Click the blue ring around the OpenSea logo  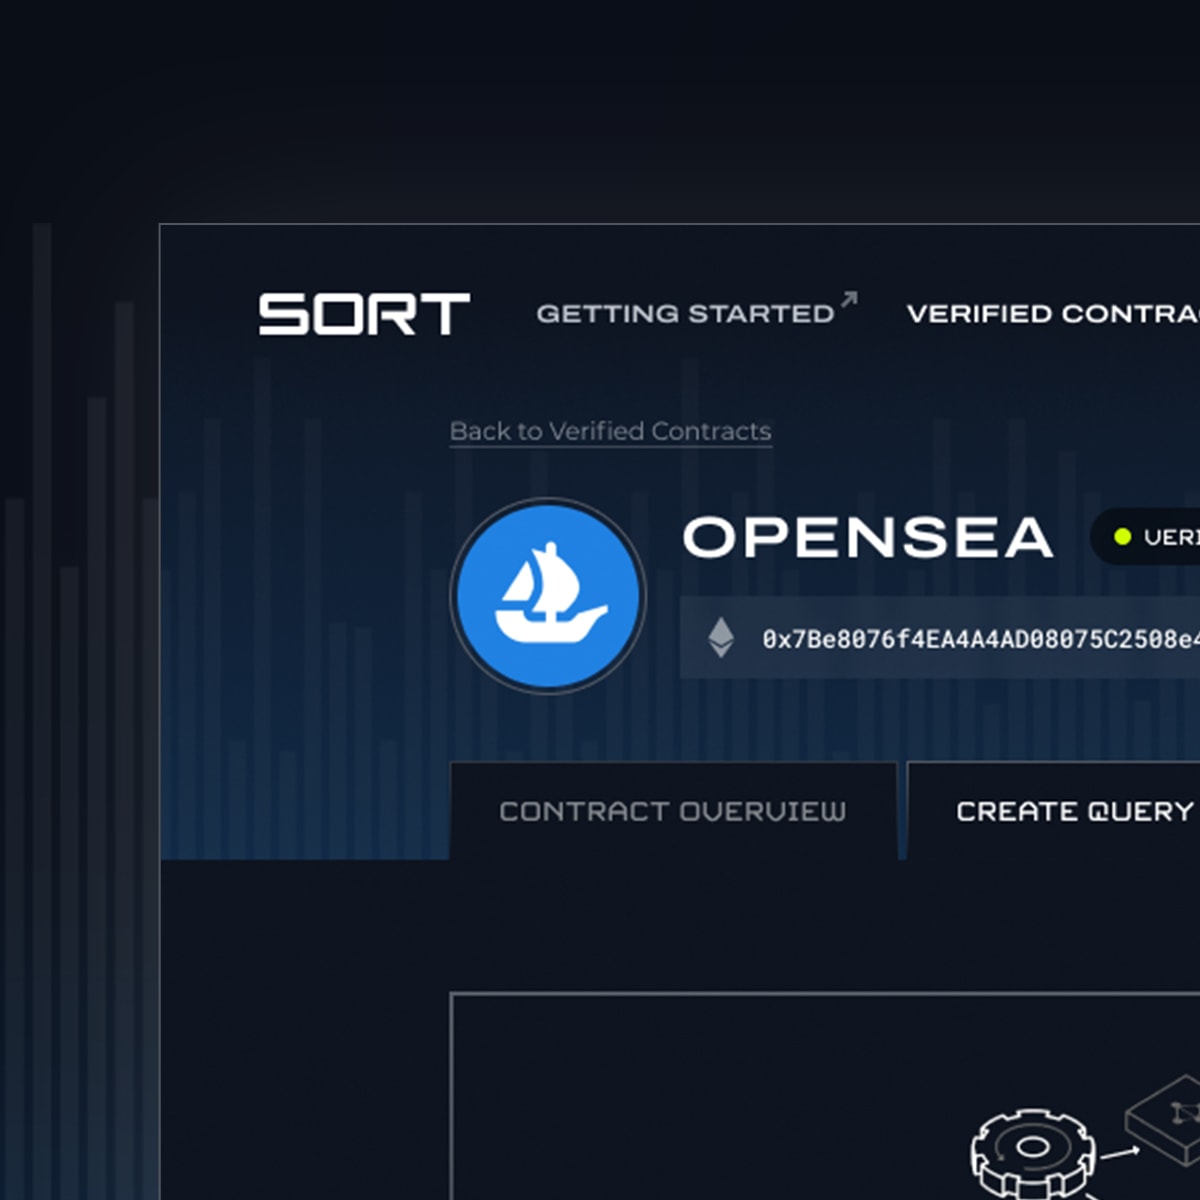[x=453, y=596]
